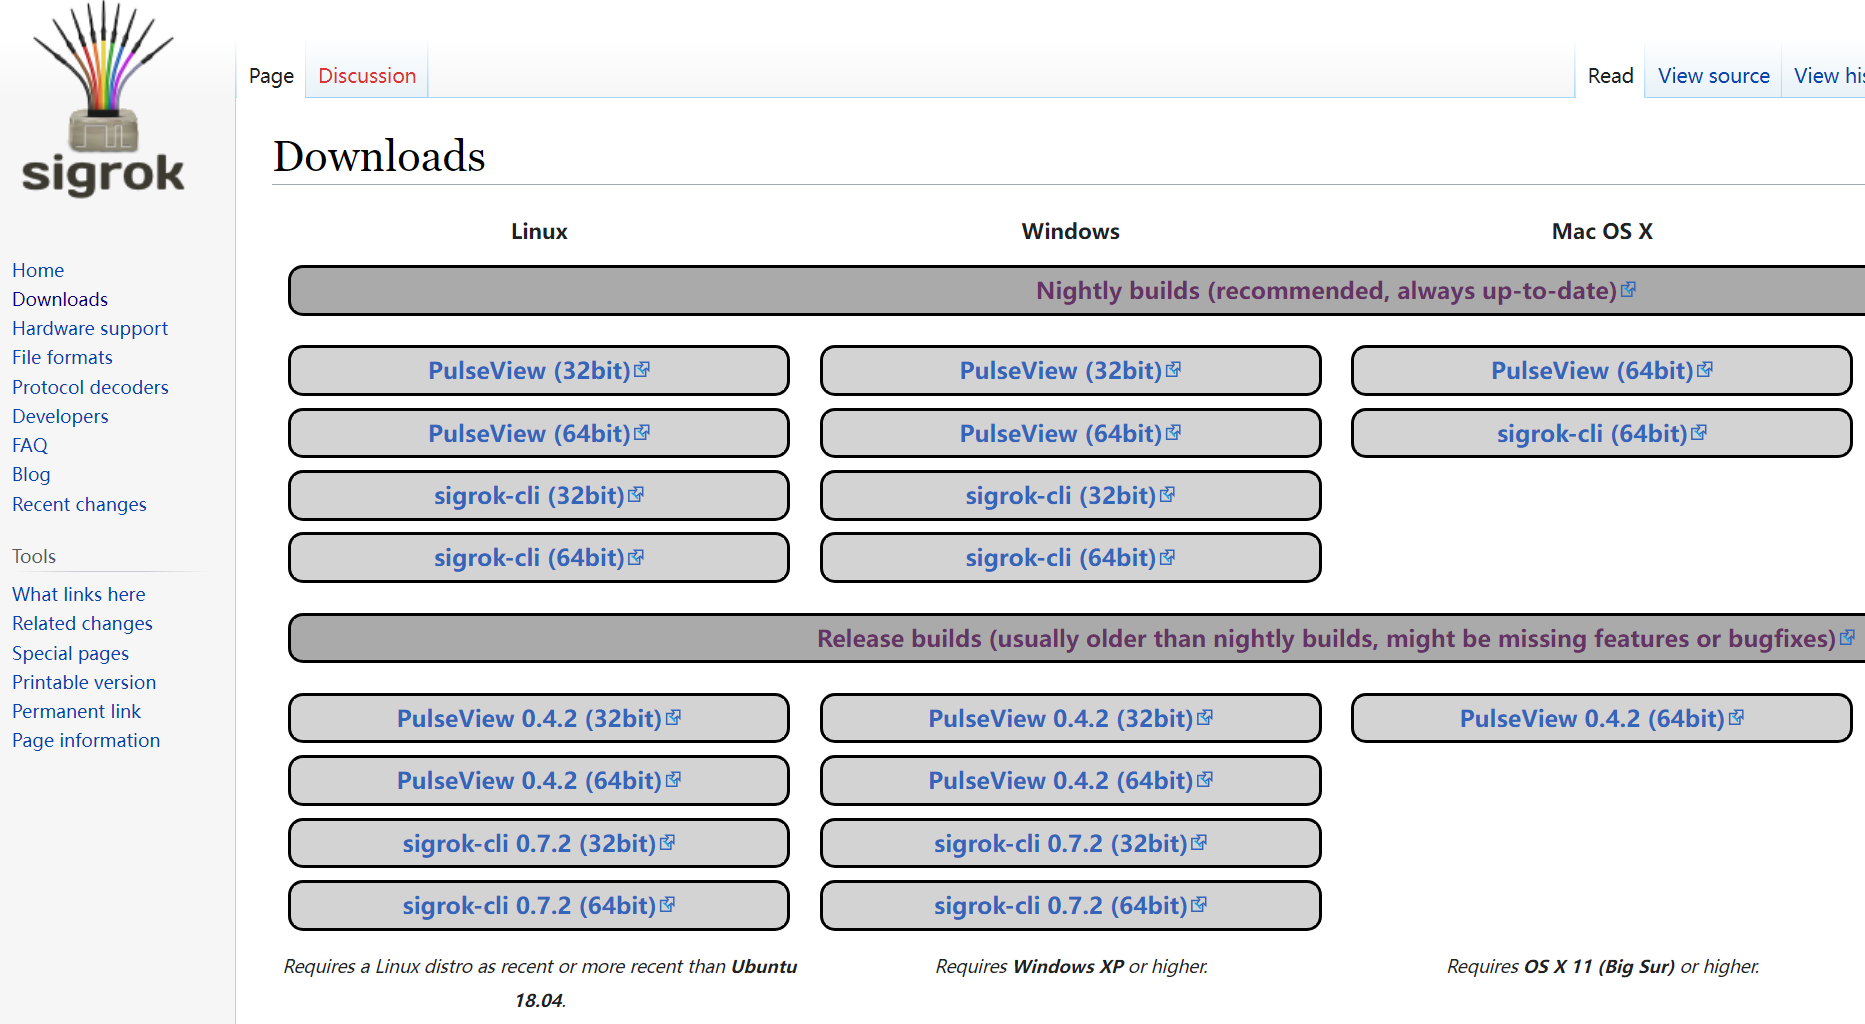1865x1024 pixels.
Task: Download Linux sigrok-cli 0.7.2 (64bit)
Action: pos(539,905)
